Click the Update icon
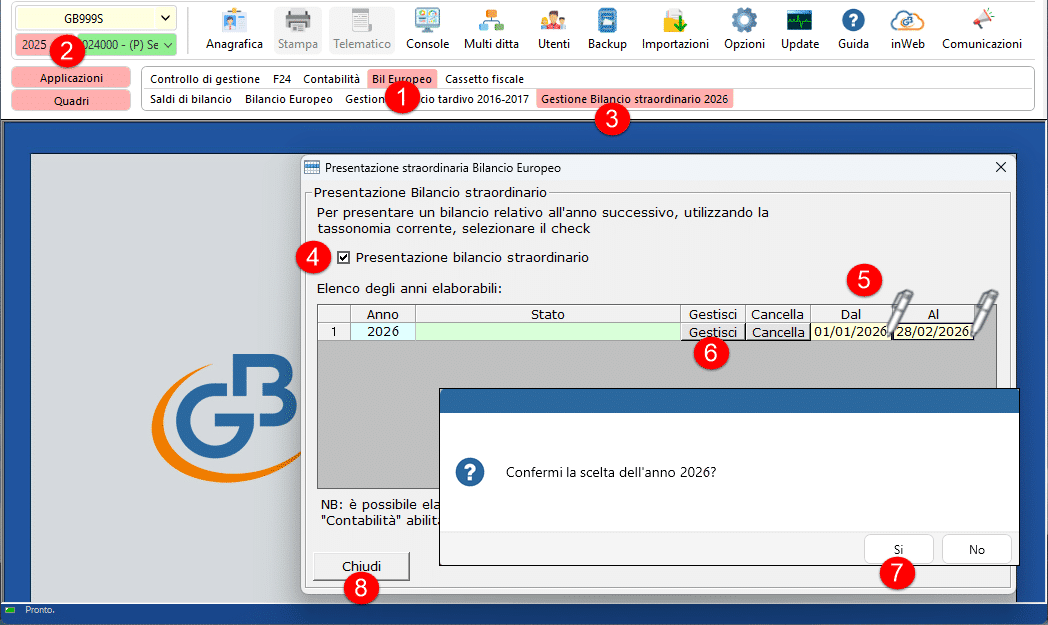Screen dimensions: 1048x625 (799, 30)
